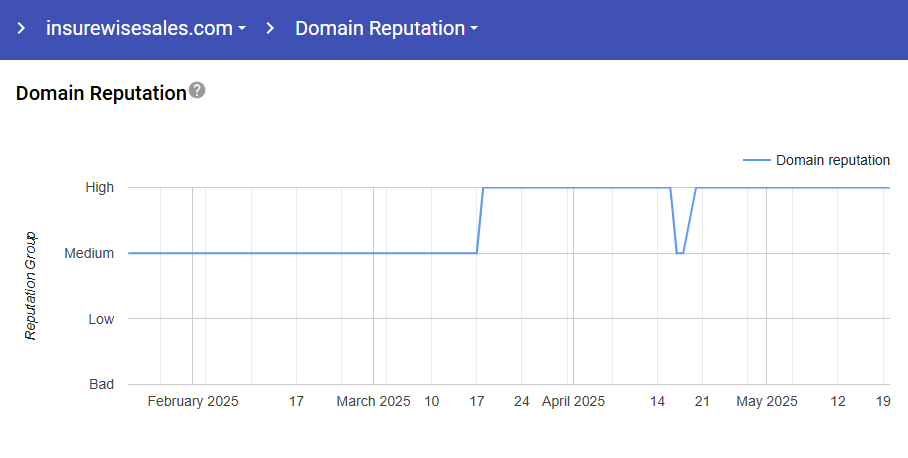Viewport: 908px width, 458px height.
Task: Click the blue line swatch in legend
Action: click(757, 160)
